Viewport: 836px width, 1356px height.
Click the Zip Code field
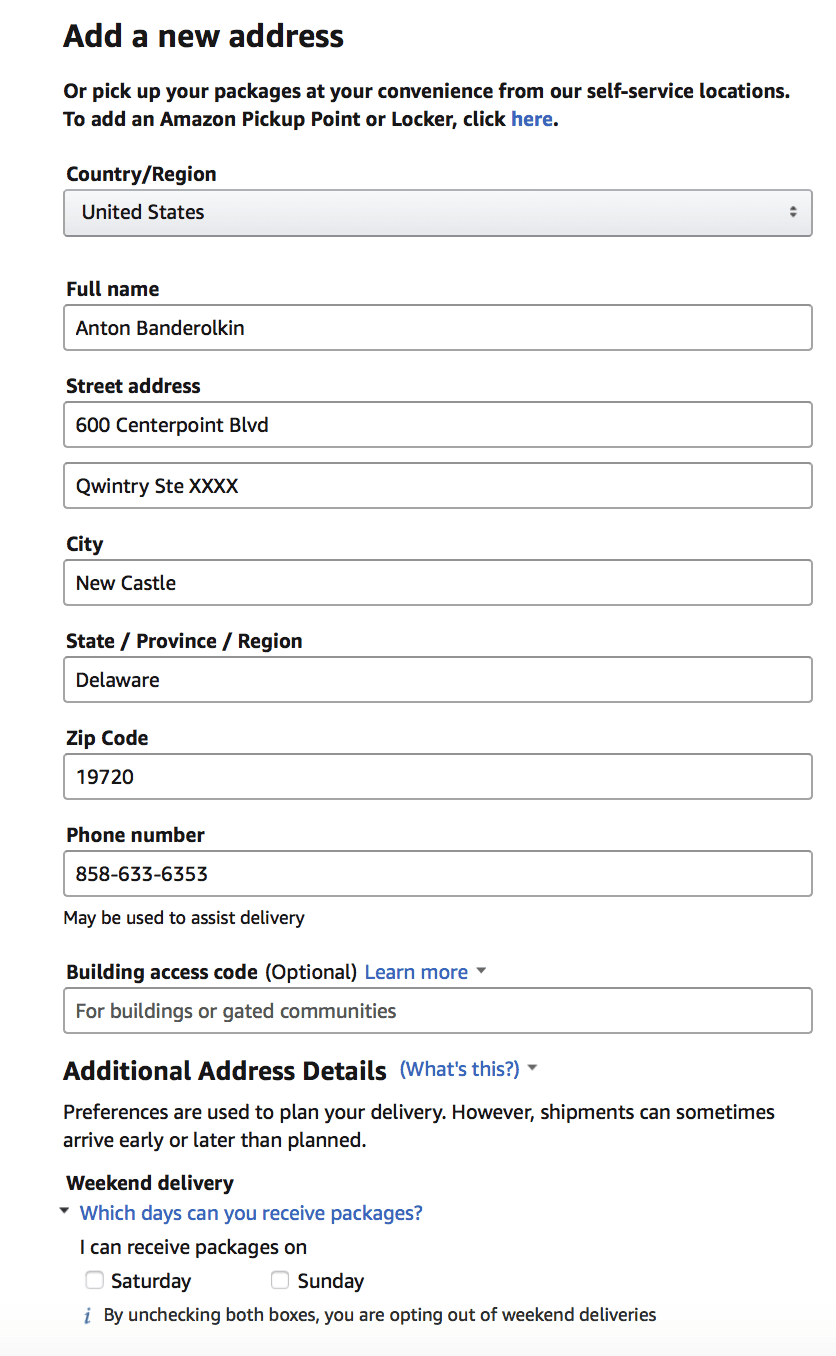coord(438,777)
